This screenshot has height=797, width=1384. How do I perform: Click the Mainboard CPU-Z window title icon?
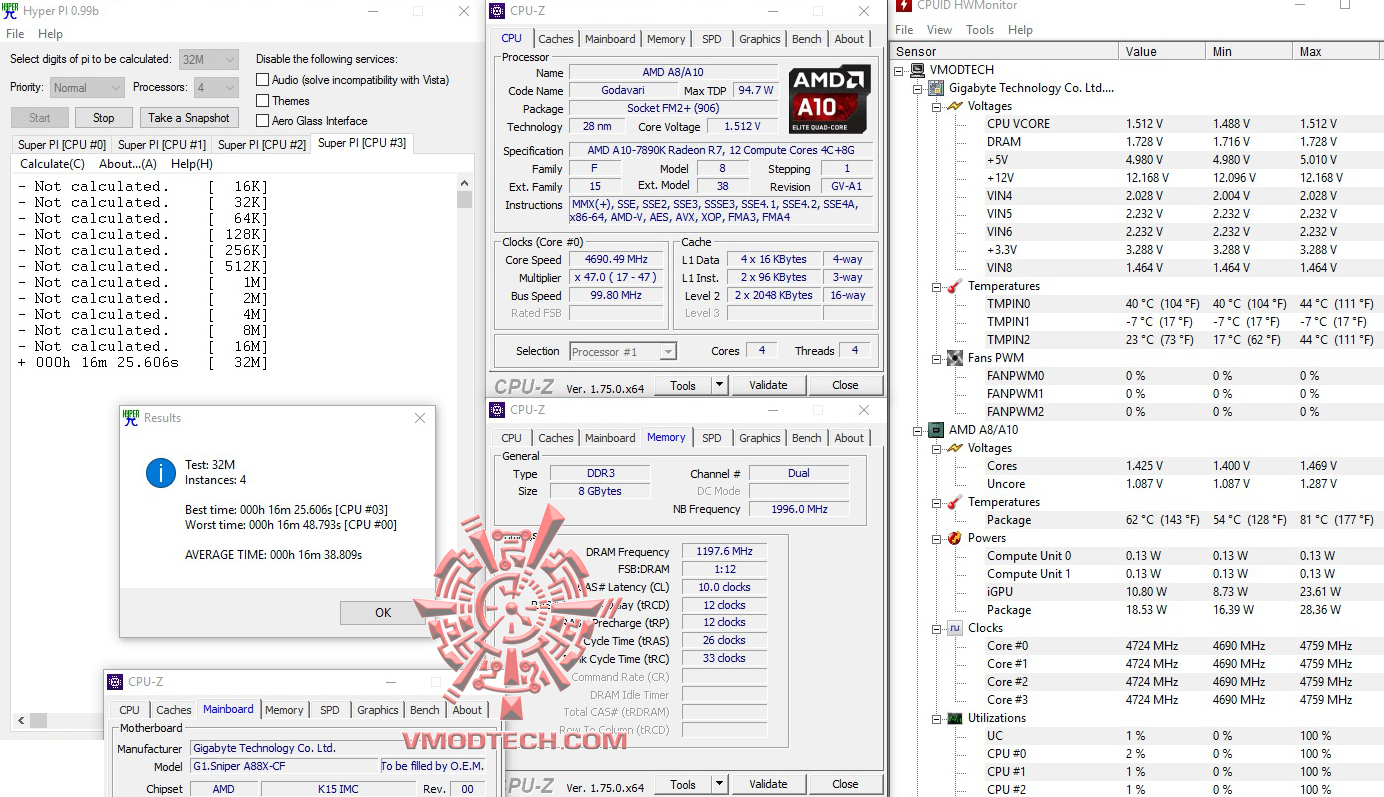pos(116,682)
